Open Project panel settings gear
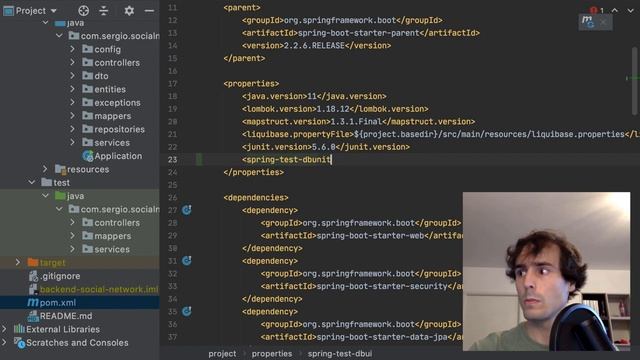Image resolution: width=640 pixels, height=360 pixels. pyautogui.click(x=129, y=11)
